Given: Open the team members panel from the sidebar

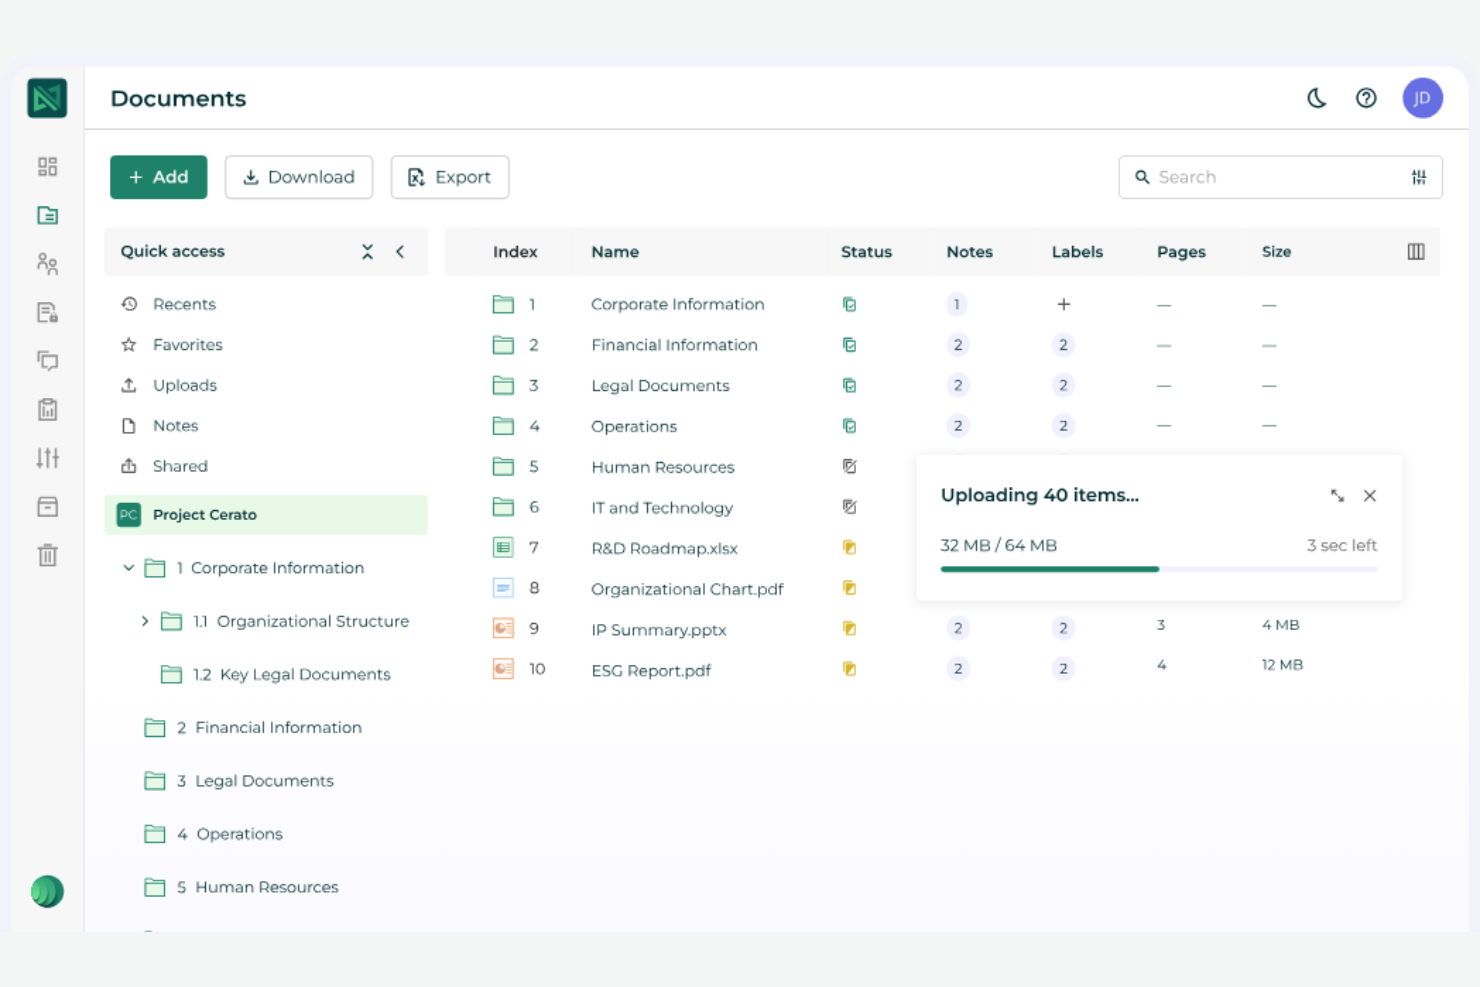Looking at the screenshot, I should pos(47,264).
